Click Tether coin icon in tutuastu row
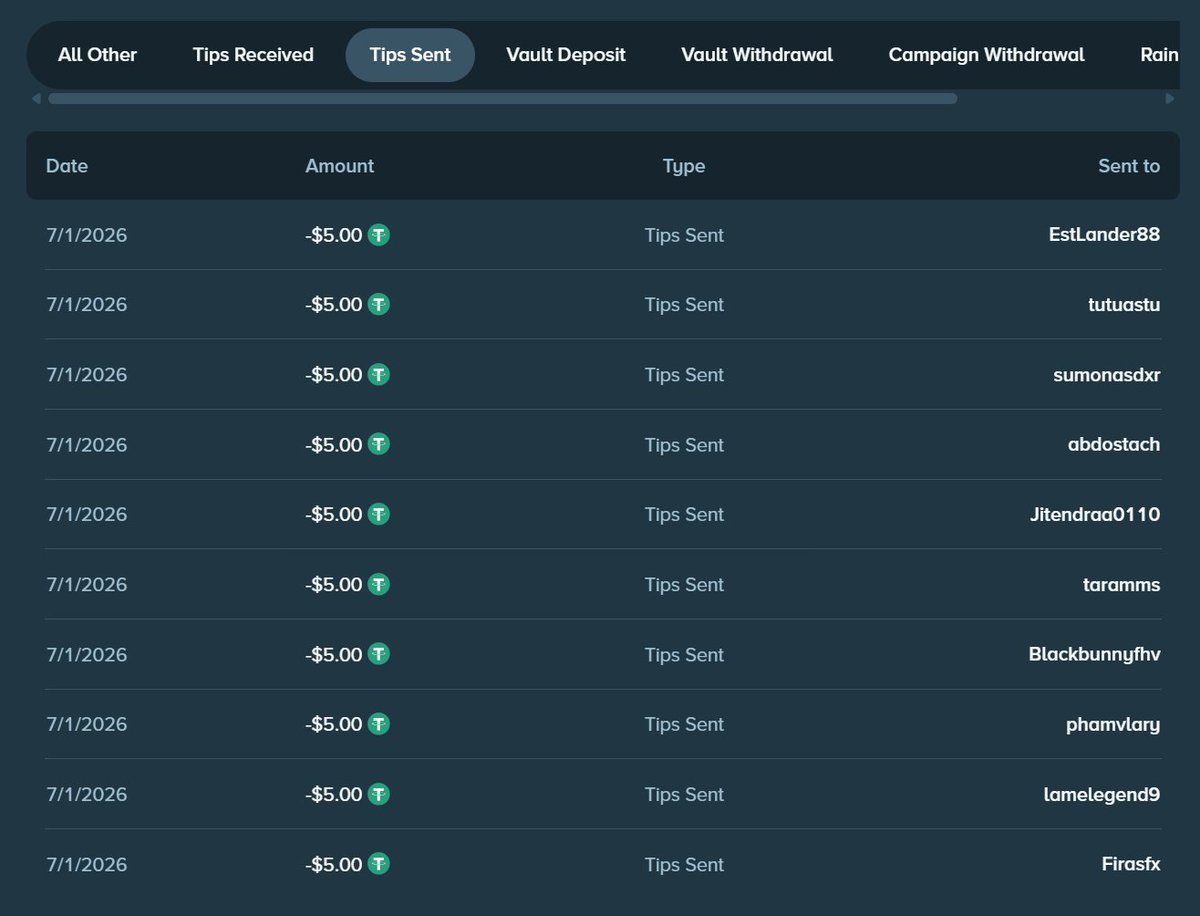The image size is (1200, 916). coord(378,304)
